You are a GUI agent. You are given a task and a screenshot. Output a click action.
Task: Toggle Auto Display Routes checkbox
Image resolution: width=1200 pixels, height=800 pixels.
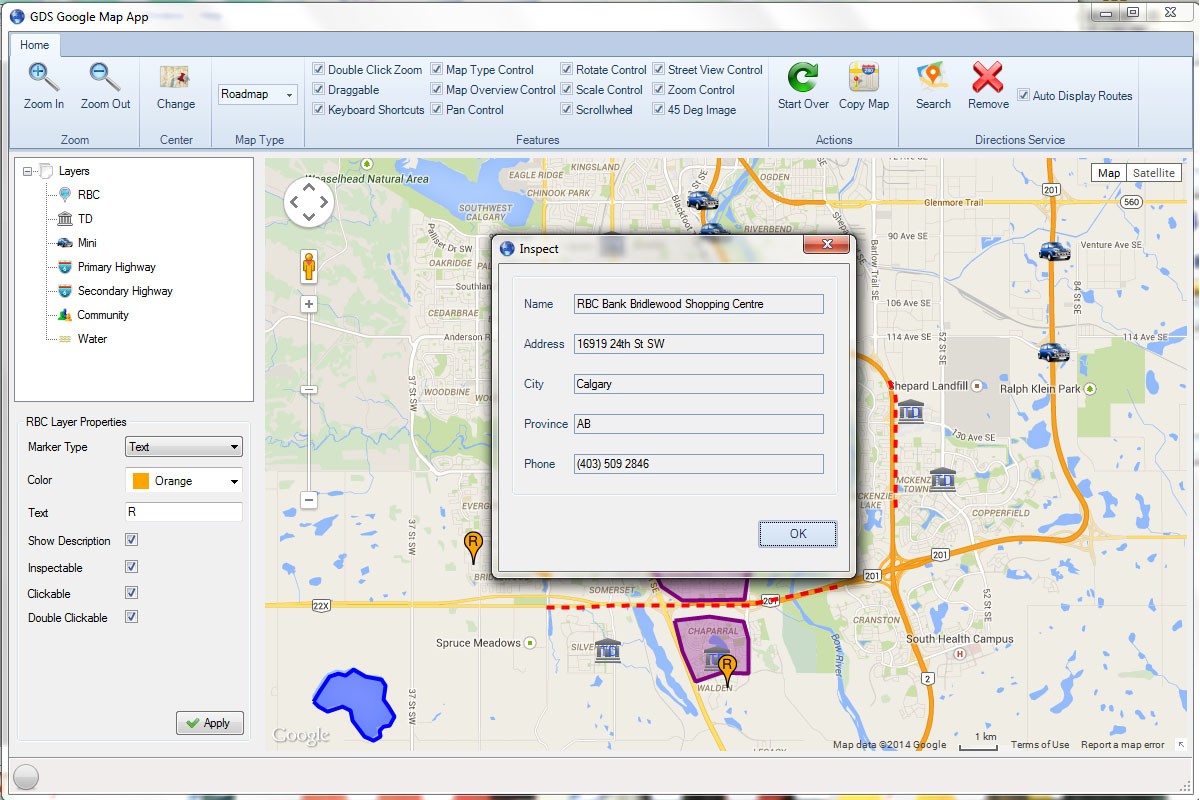coord(1024,95)
